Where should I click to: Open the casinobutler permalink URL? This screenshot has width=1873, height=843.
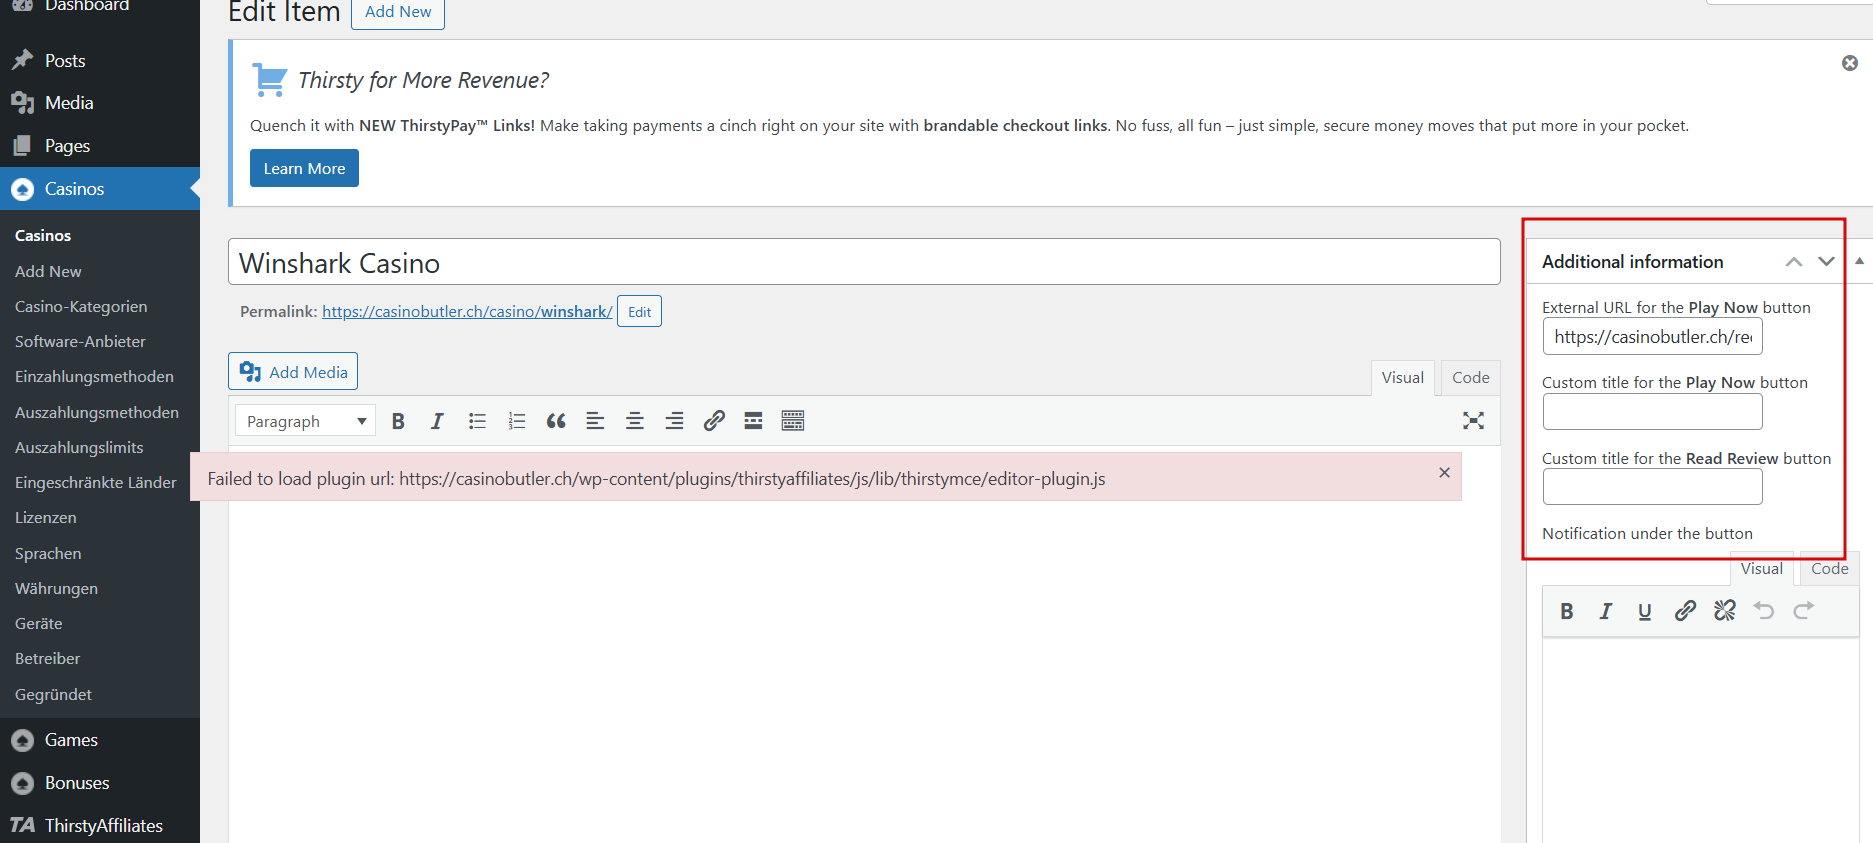pos(467,312)
